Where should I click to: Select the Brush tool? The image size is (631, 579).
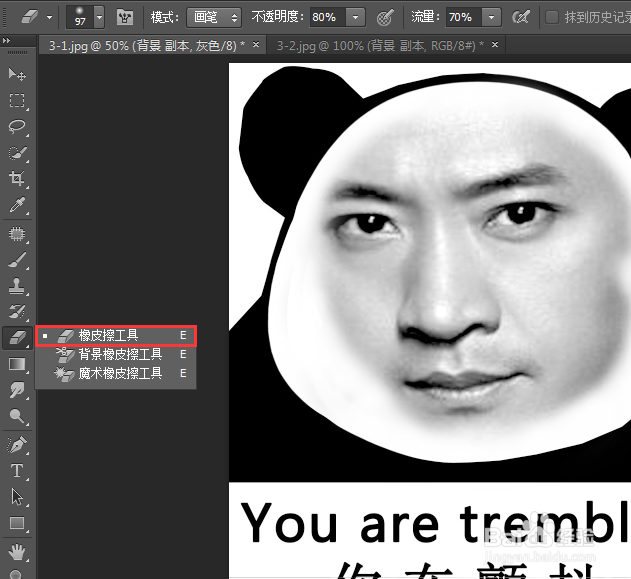point(17,260)
